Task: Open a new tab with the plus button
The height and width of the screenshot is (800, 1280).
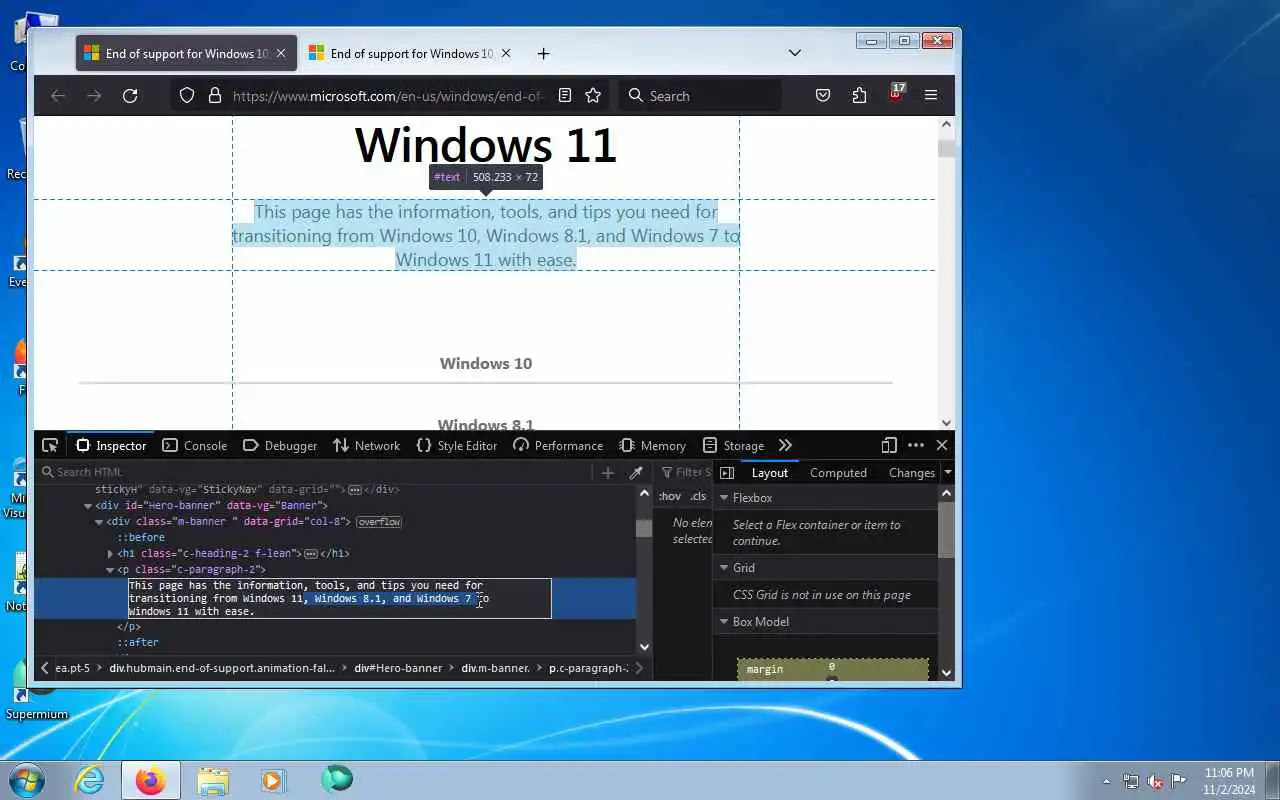Action: 543,54
